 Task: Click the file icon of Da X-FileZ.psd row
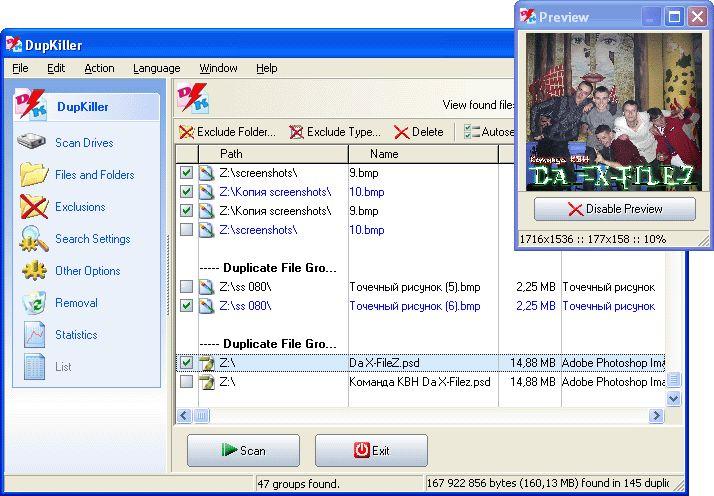207,363
